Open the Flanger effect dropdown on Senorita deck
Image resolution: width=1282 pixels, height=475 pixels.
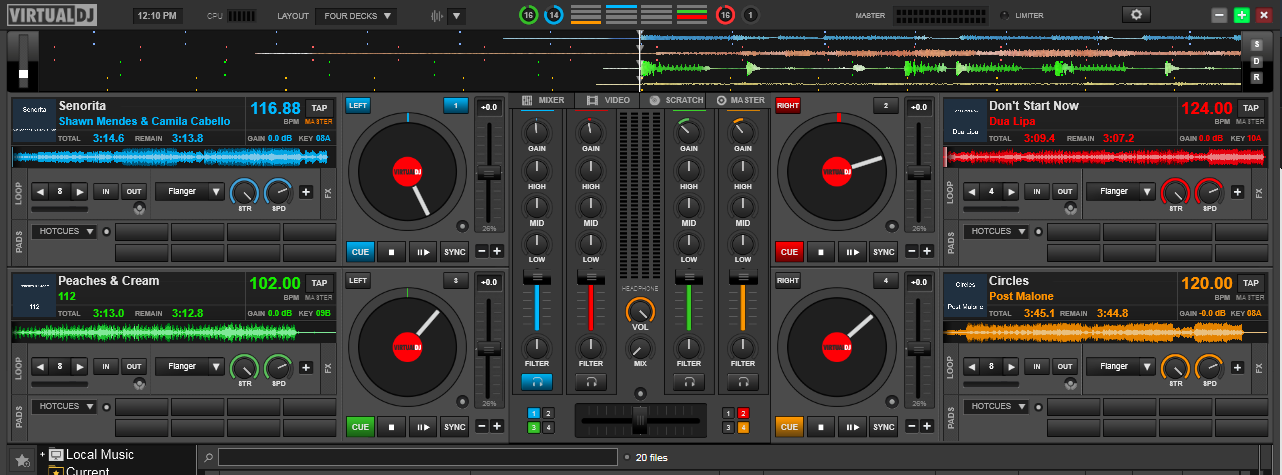[x=189, y=192]
